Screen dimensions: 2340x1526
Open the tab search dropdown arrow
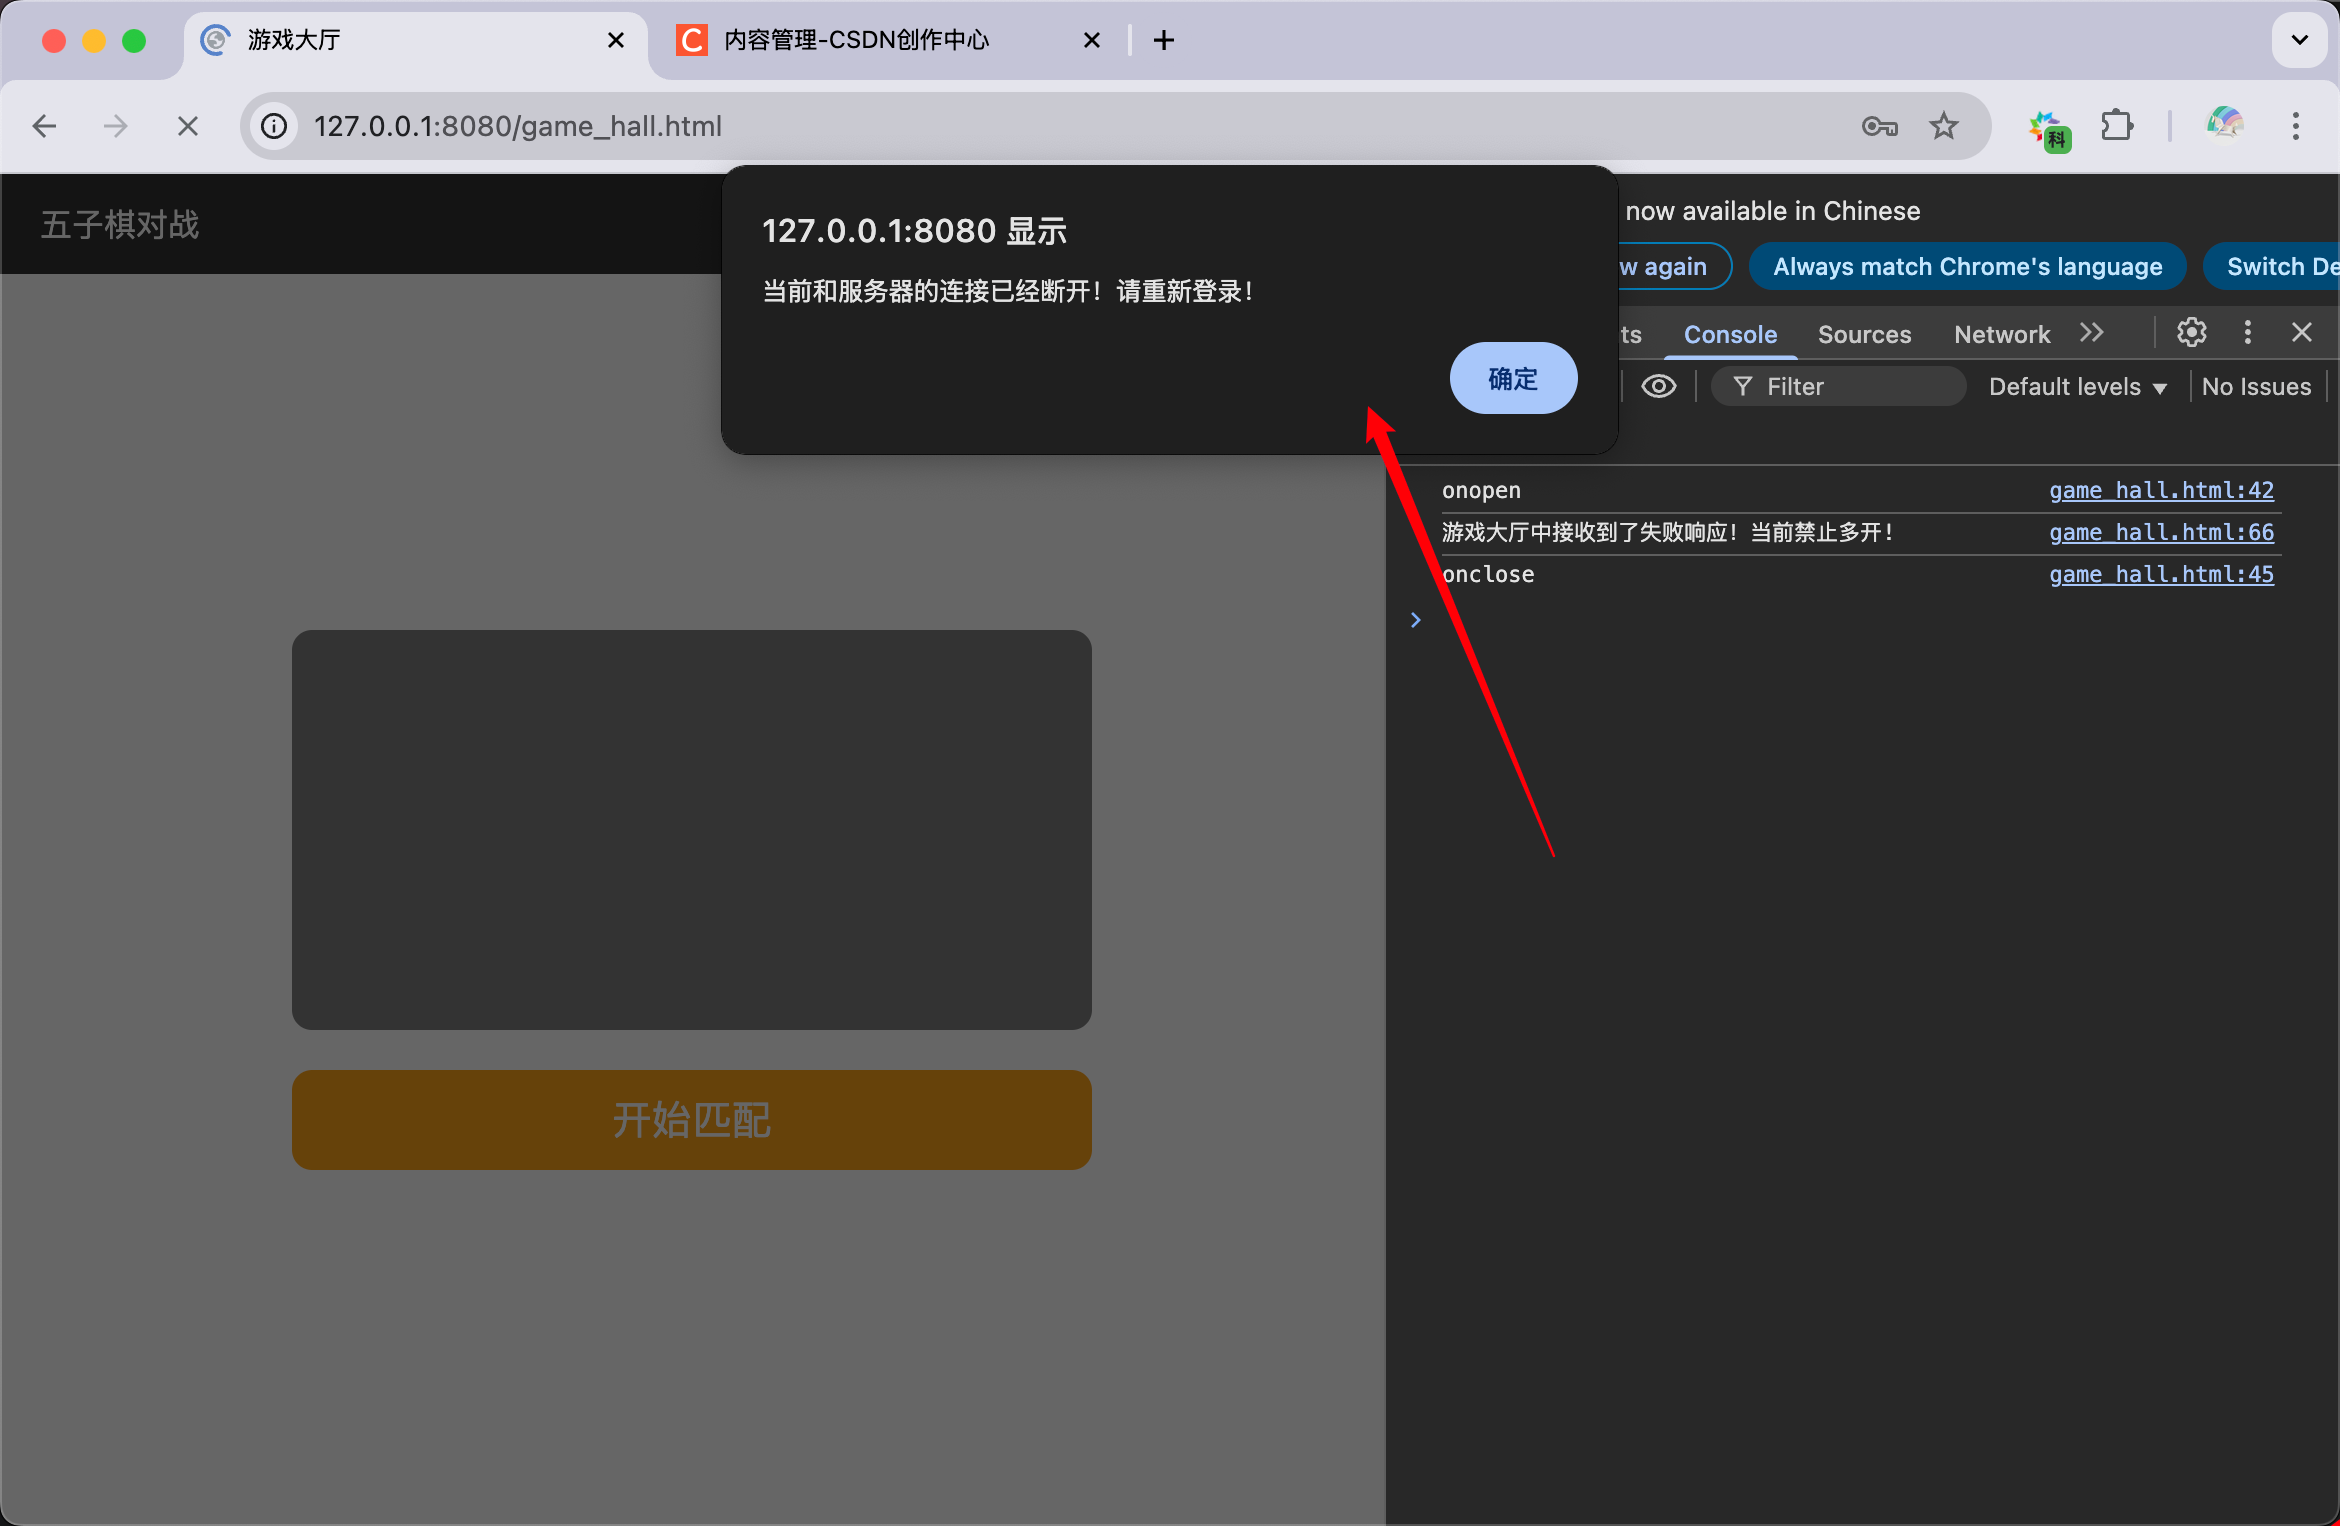pos(2299,40)
